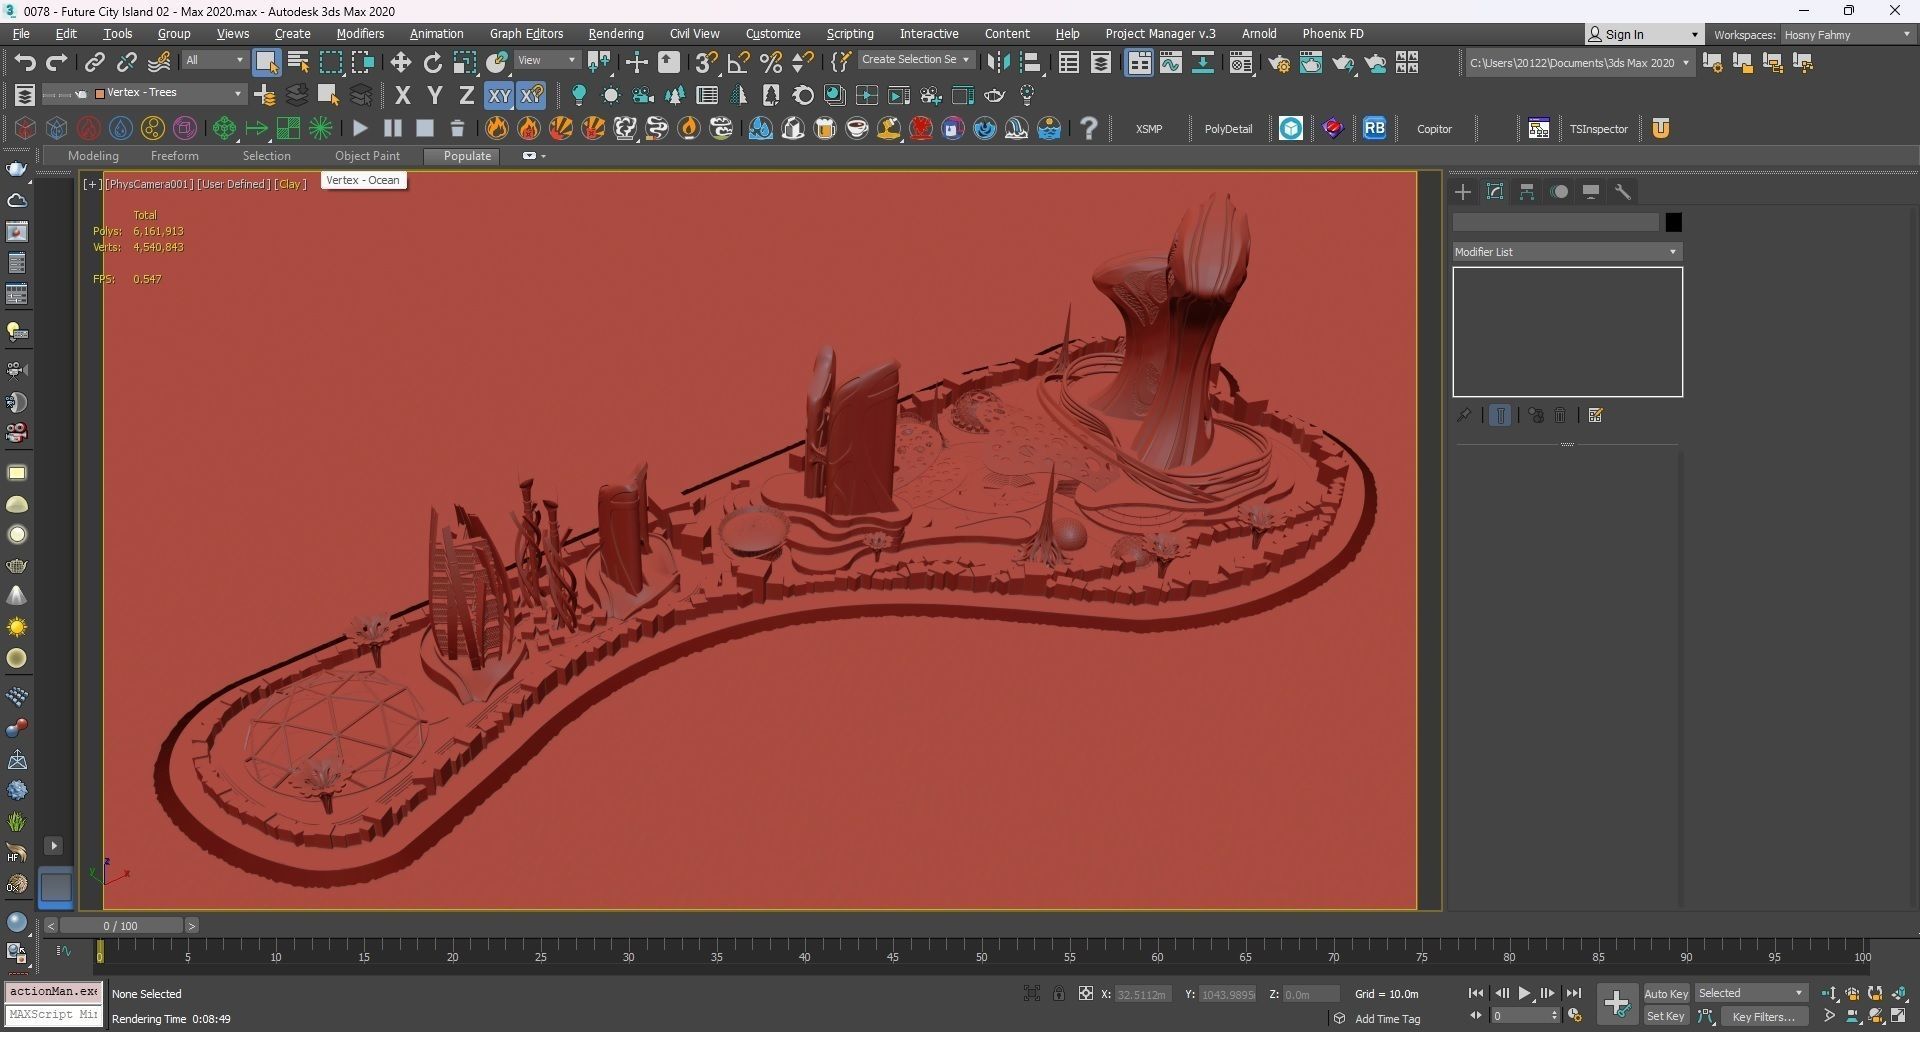Open the Time Configuration icon
This screenshot has height=1040, width=1920.
point(1575,1016)
